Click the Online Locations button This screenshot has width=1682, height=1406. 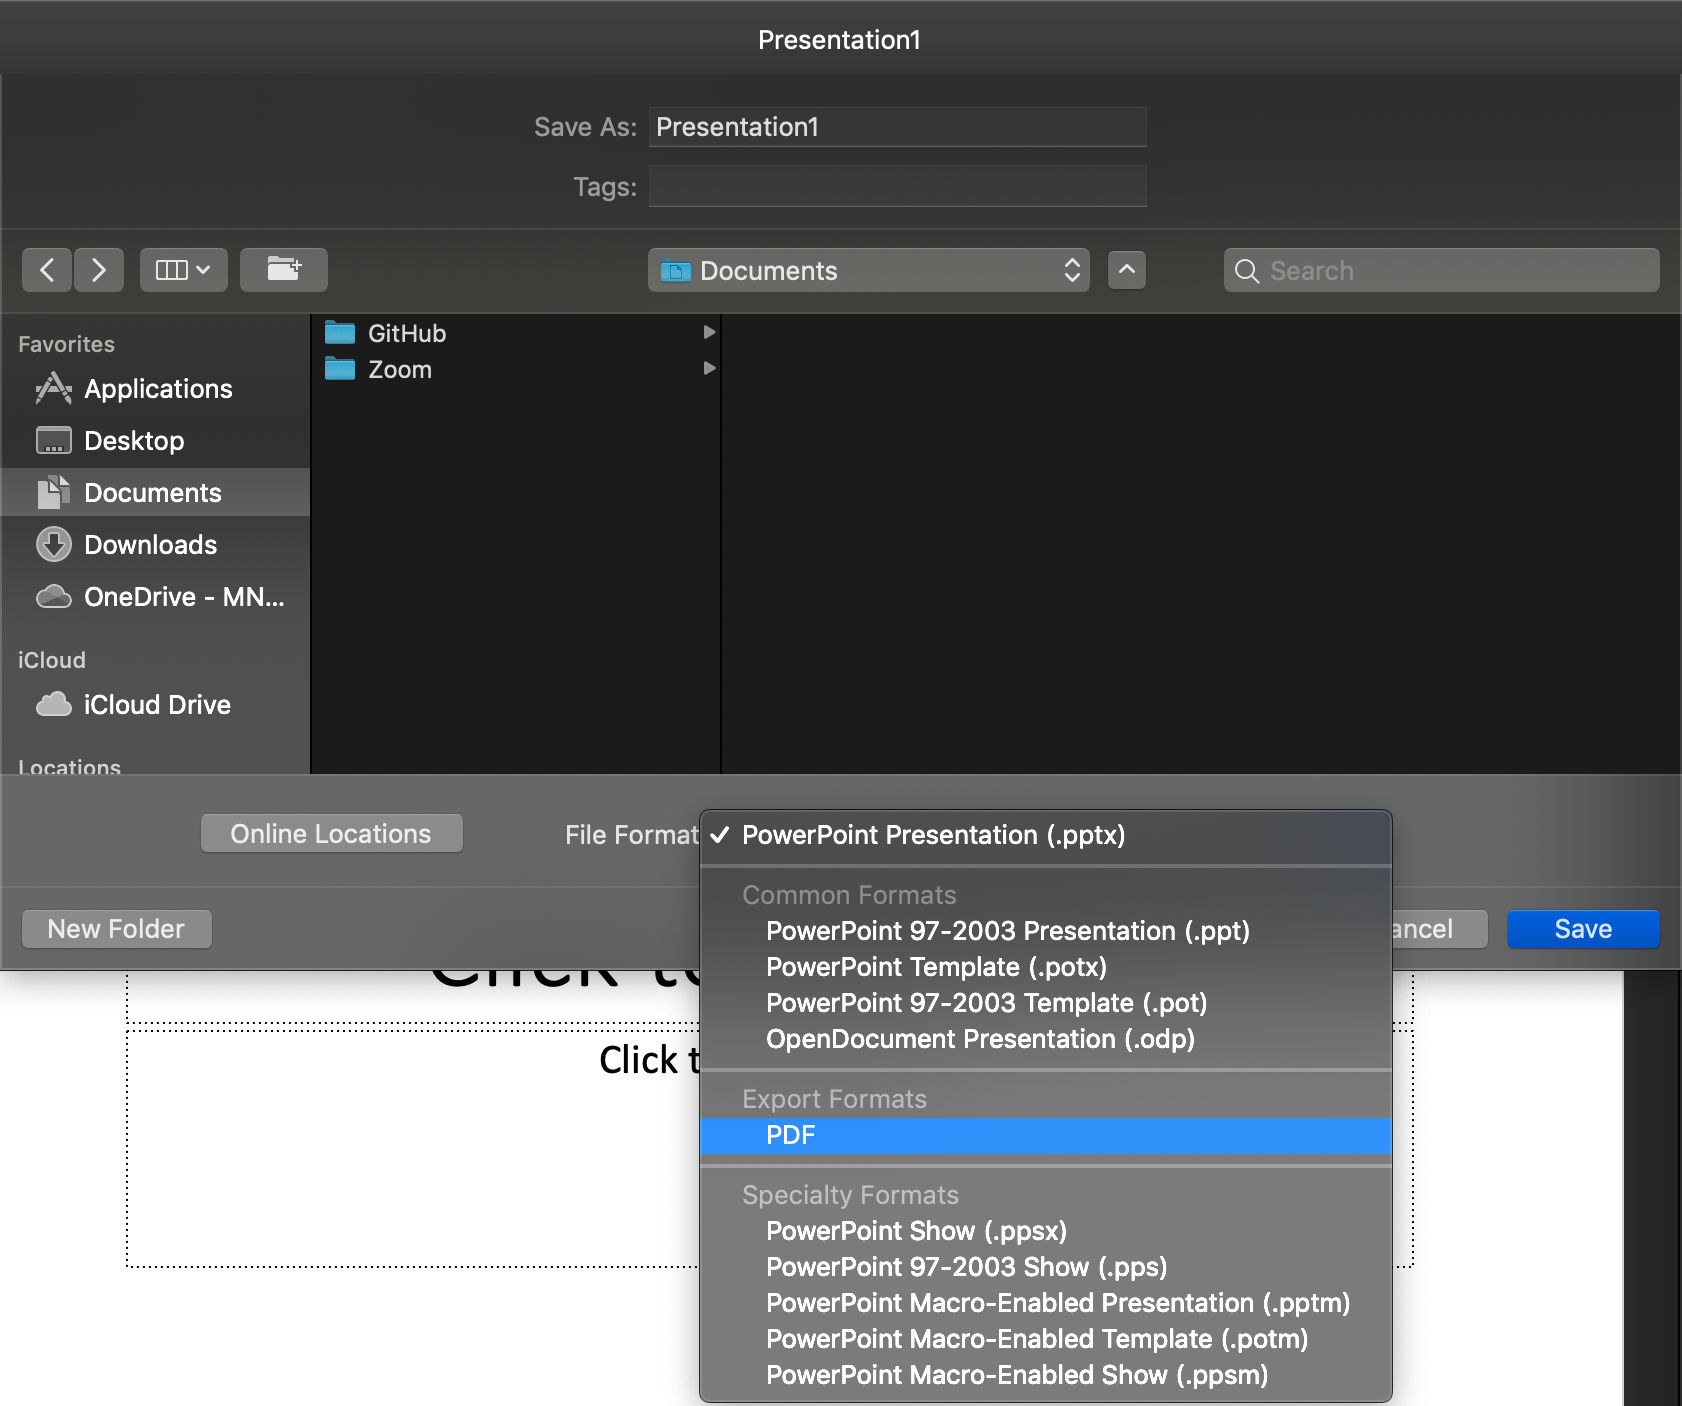point(331,833)
